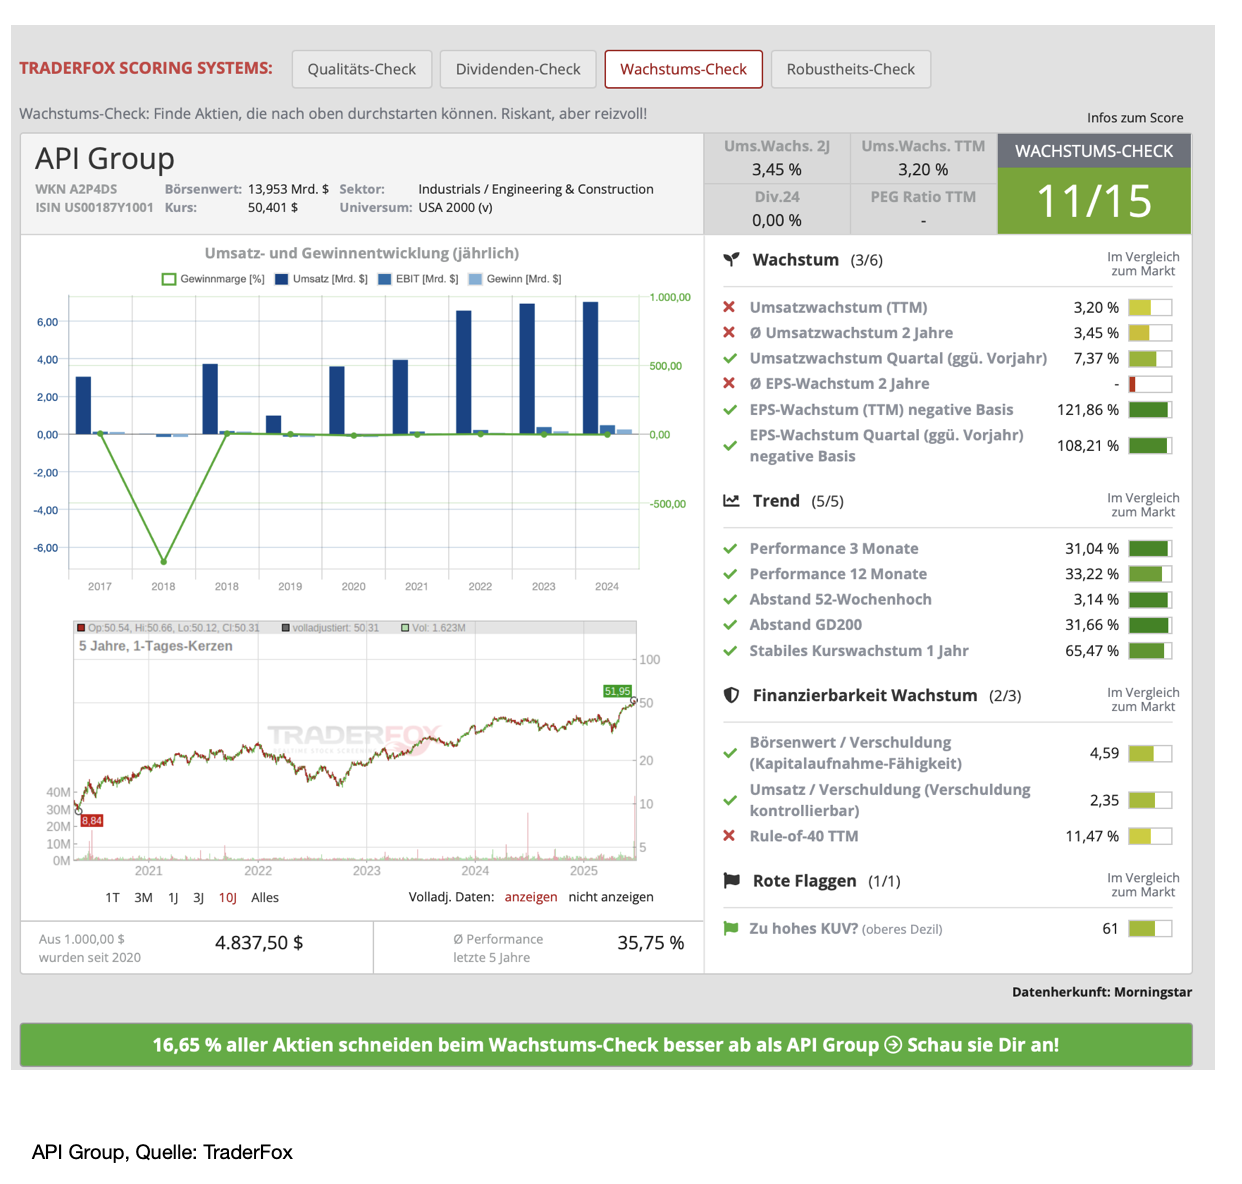1242x1184 pixels.
Task: Click the 35,75 % average performance value
Action: point(651,943)
